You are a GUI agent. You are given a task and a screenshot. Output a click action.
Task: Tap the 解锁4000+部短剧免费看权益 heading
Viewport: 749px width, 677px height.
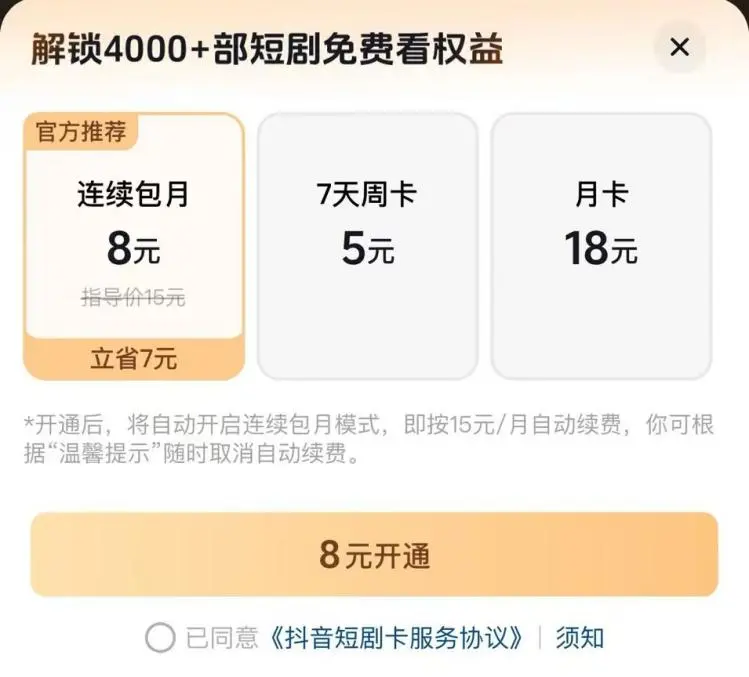266,48
